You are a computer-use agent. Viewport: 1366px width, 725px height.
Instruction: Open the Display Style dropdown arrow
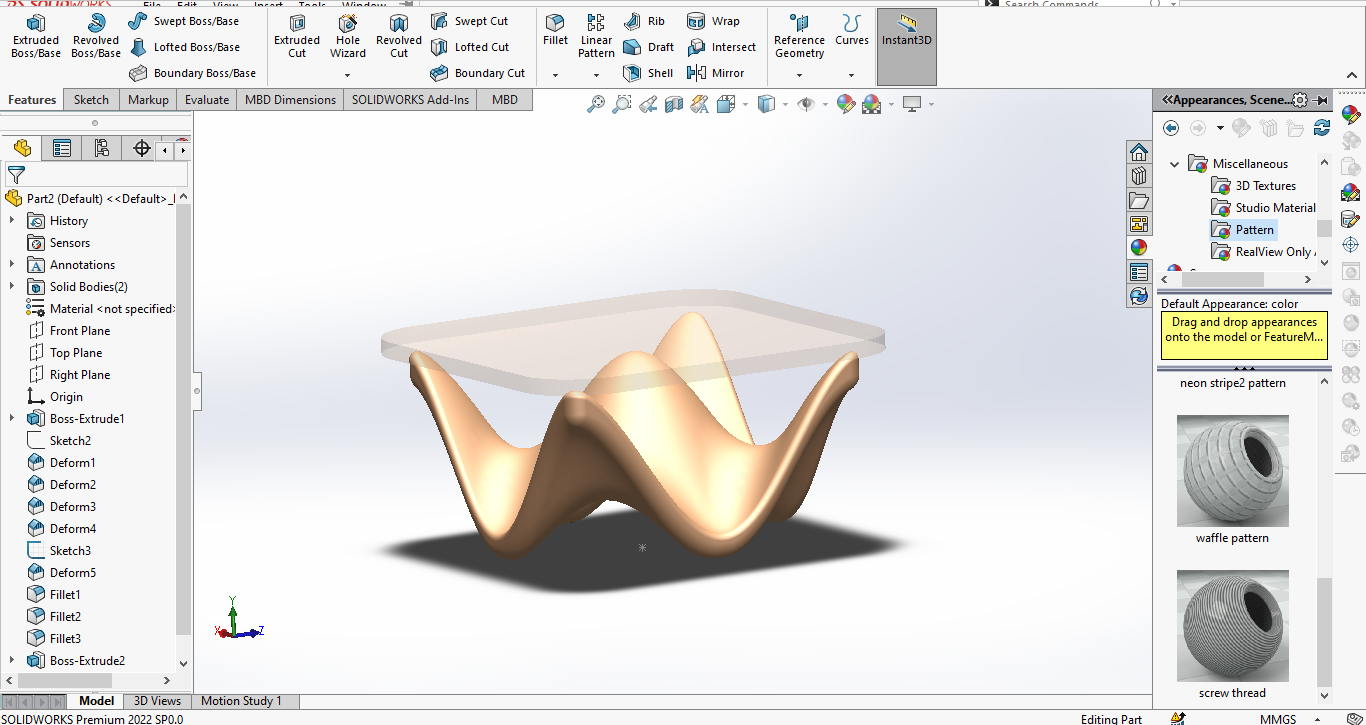coord(785,103)
